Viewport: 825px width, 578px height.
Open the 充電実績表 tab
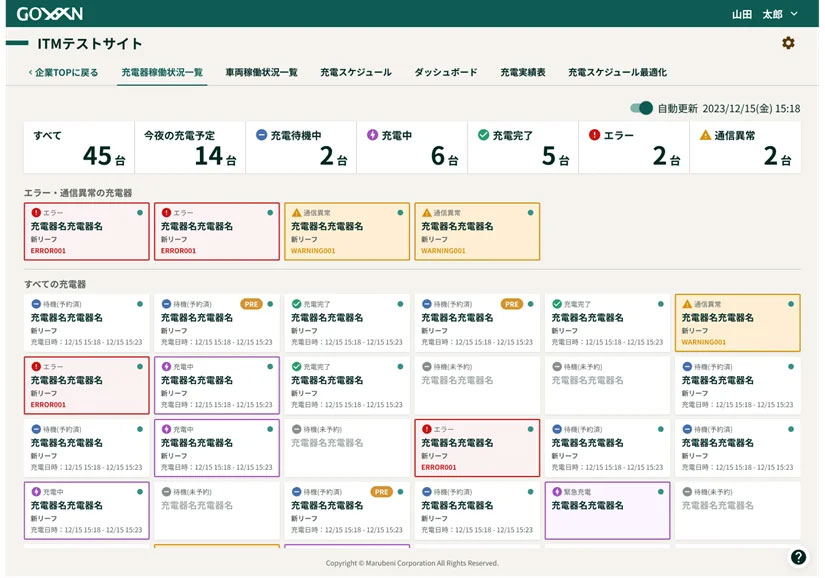(522, 72)
